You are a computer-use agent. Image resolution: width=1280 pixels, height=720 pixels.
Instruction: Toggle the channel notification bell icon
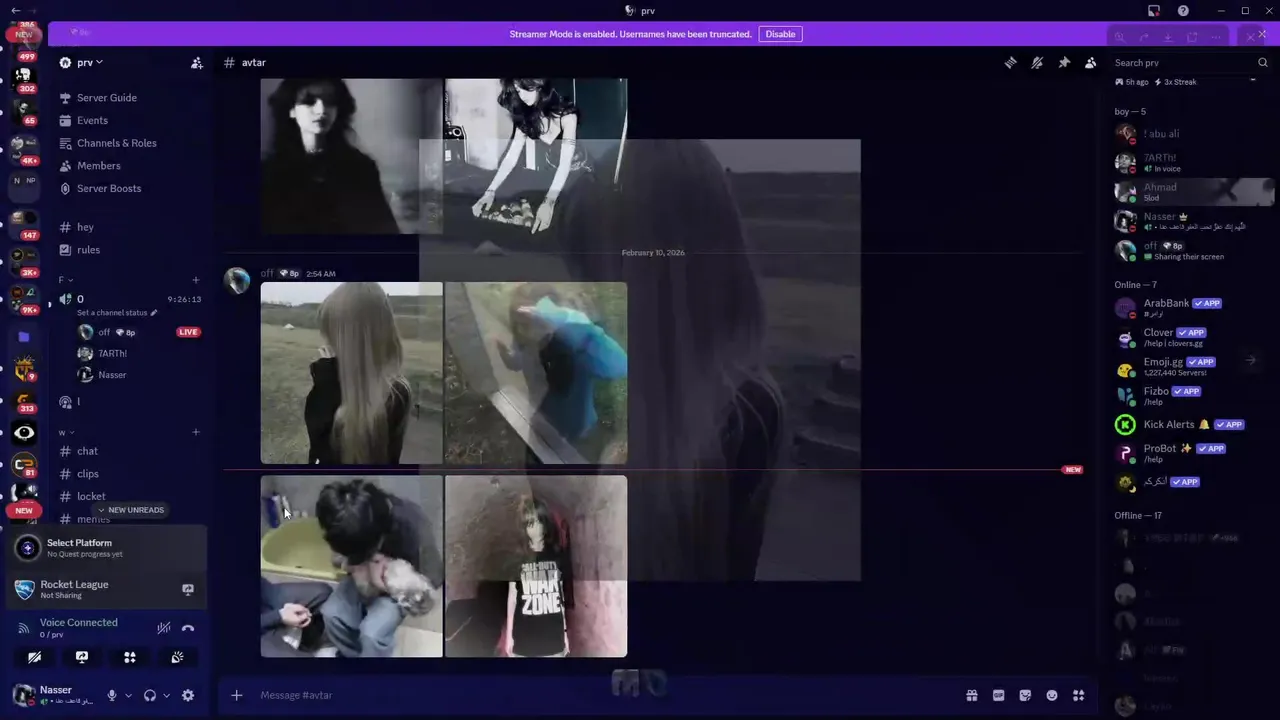[1037, 62]
